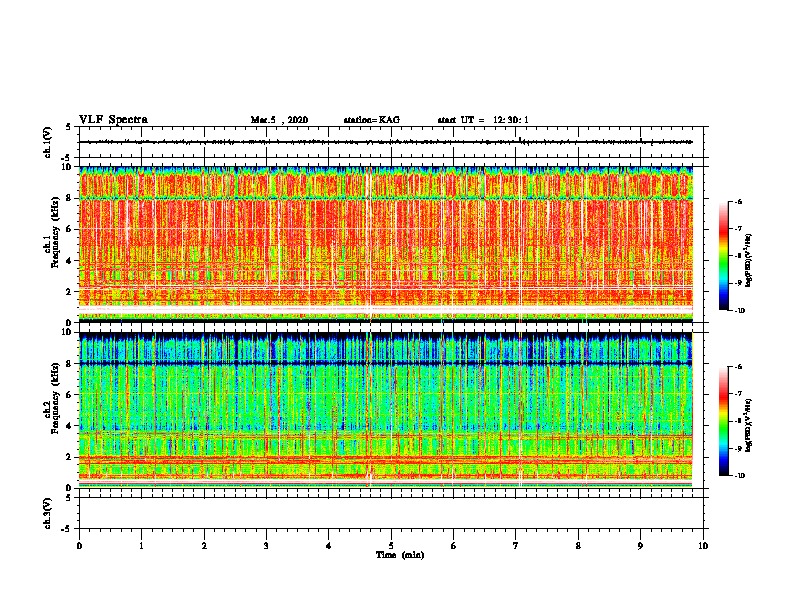
Task: Select the date text "Mar.5 , 2020"
Action: point(279,120)
